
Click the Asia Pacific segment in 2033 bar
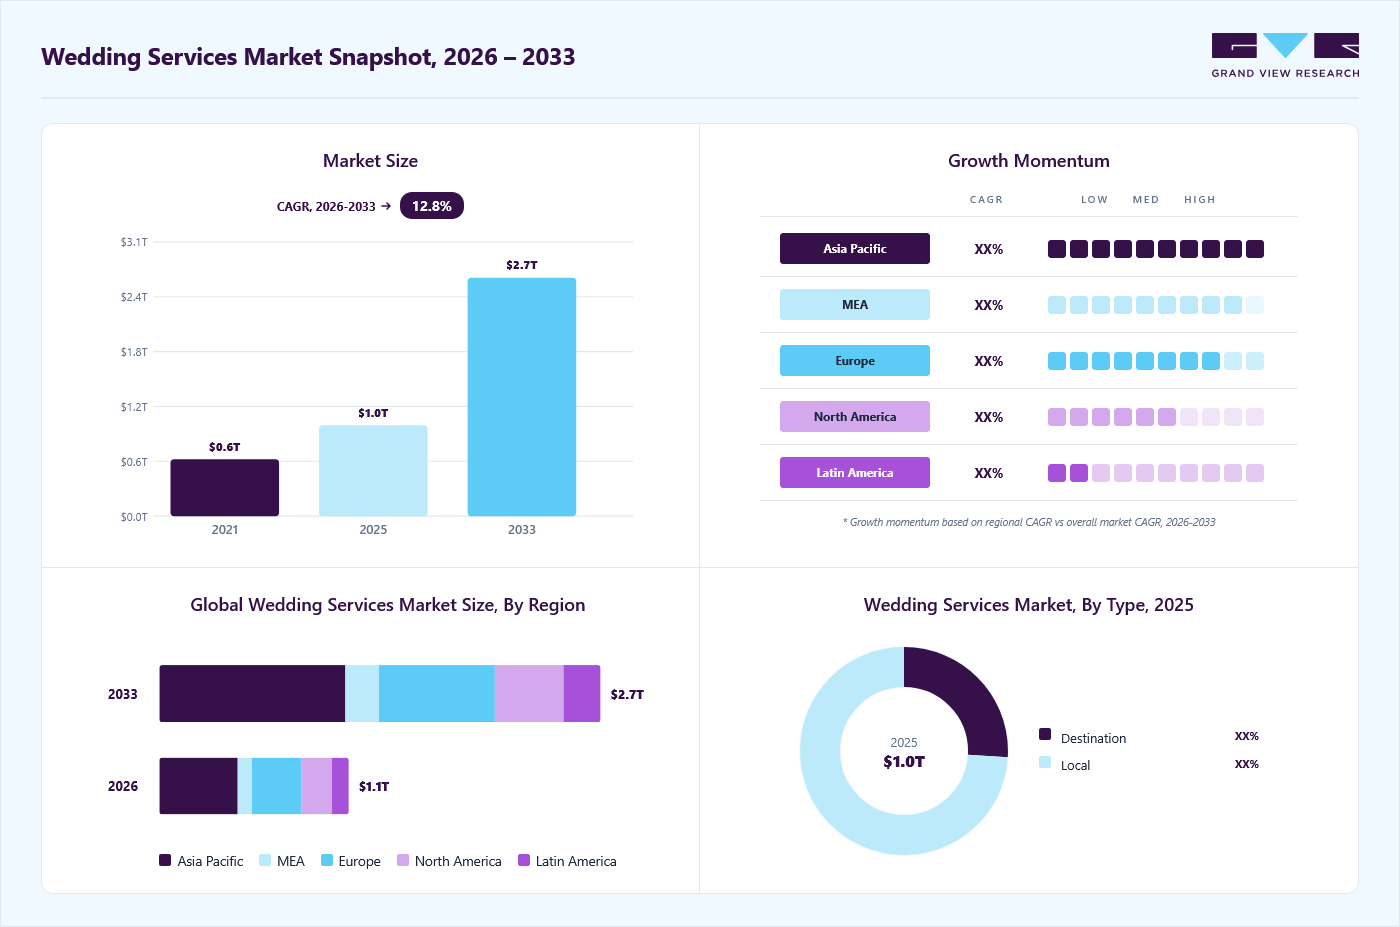[252, 694]
